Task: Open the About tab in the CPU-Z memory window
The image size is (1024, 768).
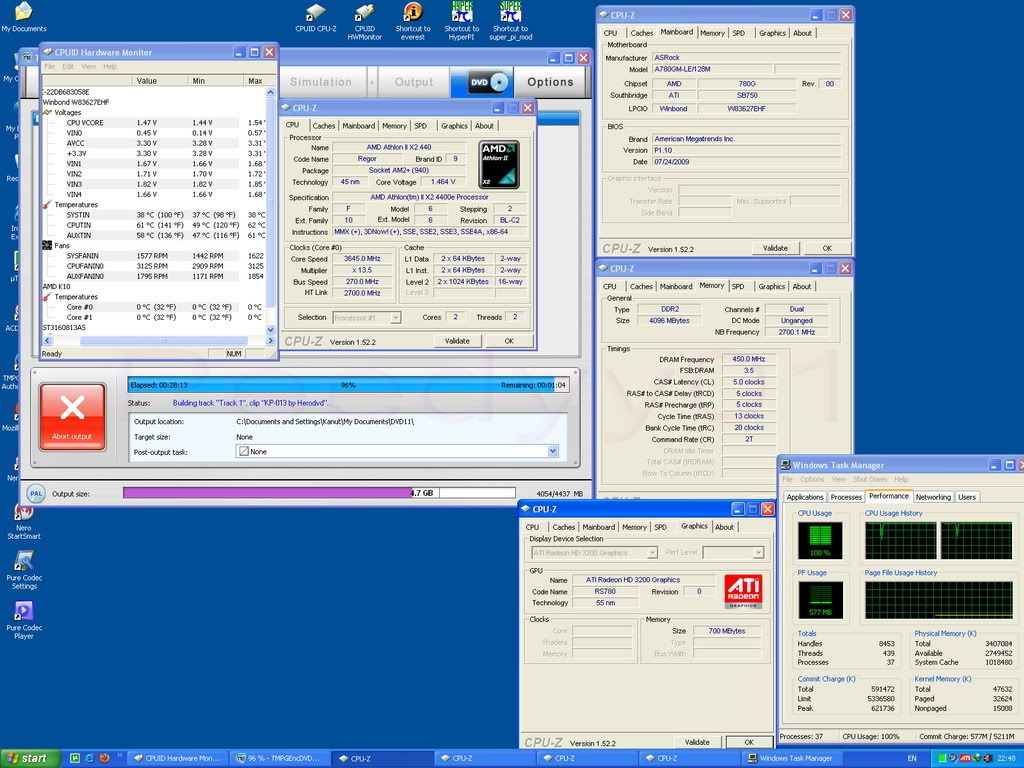Action: [x=801, y=286]
